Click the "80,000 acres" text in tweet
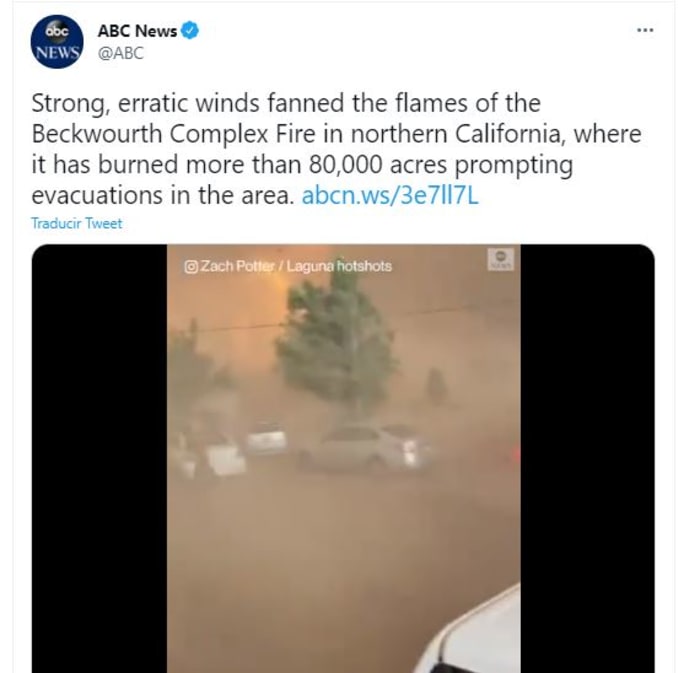 pyautogui.click(x=377, y=165)
